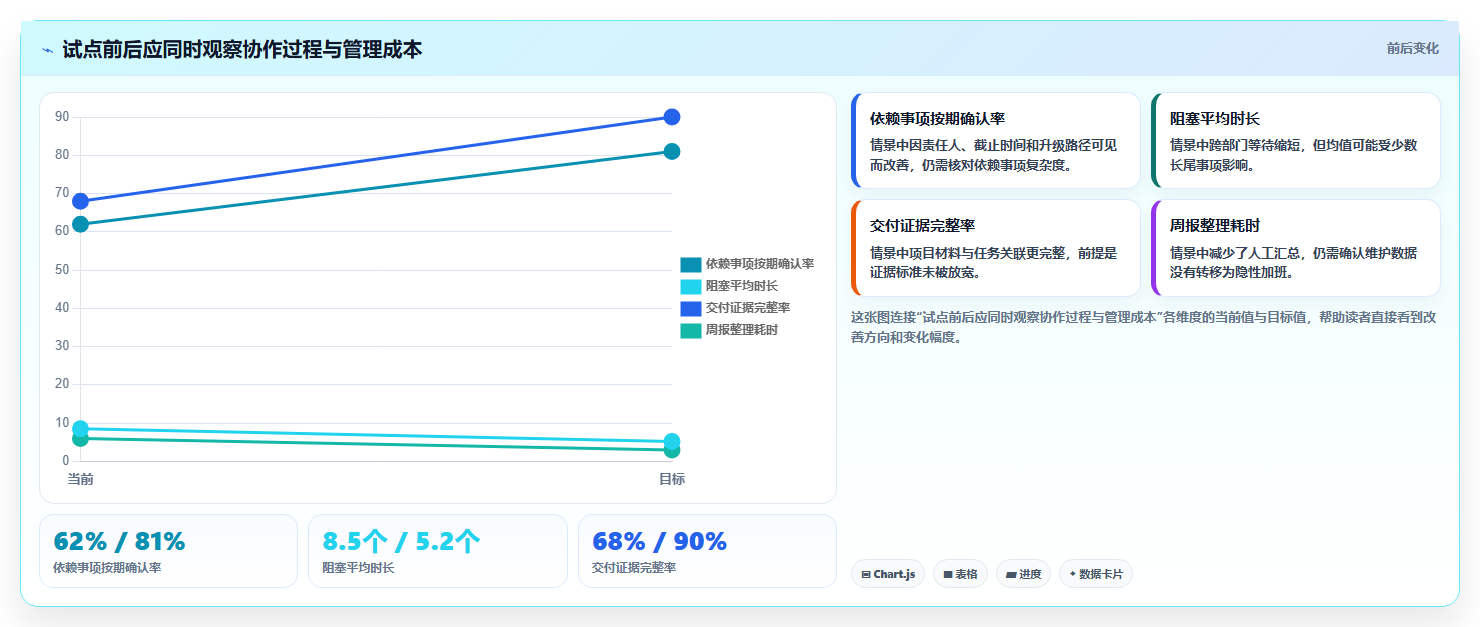The image size is (1480, 627).
Task: Click the y-axis value 90
Action: click(62, 117)
